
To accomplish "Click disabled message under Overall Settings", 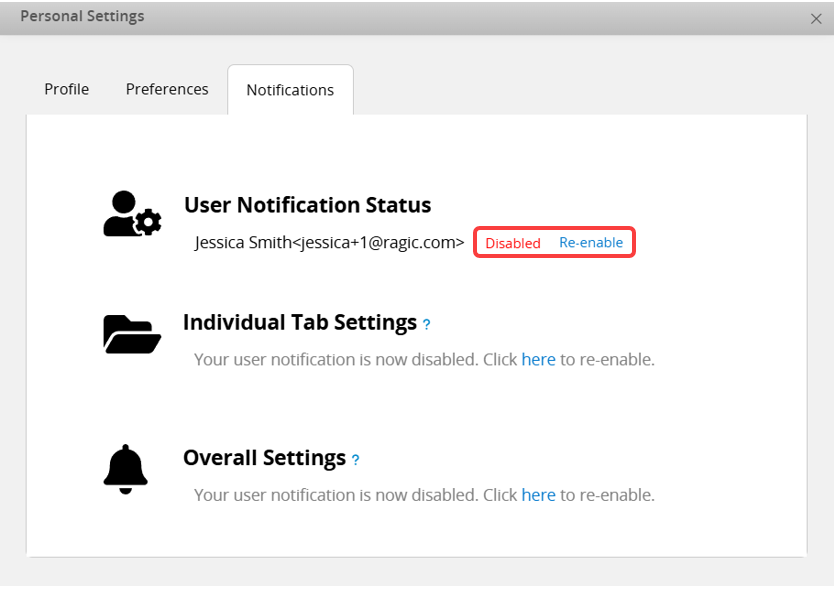I will (355, 494).
